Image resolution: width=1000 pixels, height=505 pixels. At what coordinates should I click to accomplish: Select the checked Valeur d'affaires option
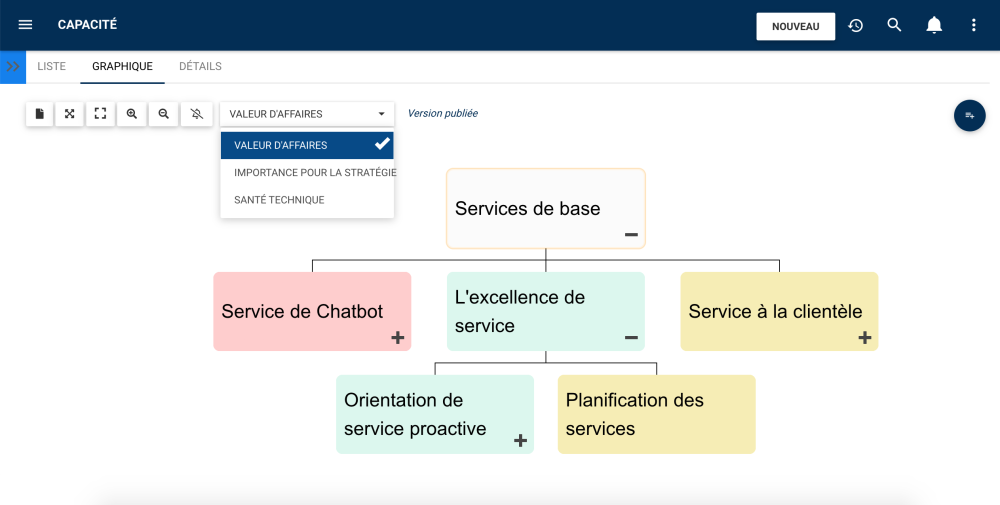(x=306, y=145)
